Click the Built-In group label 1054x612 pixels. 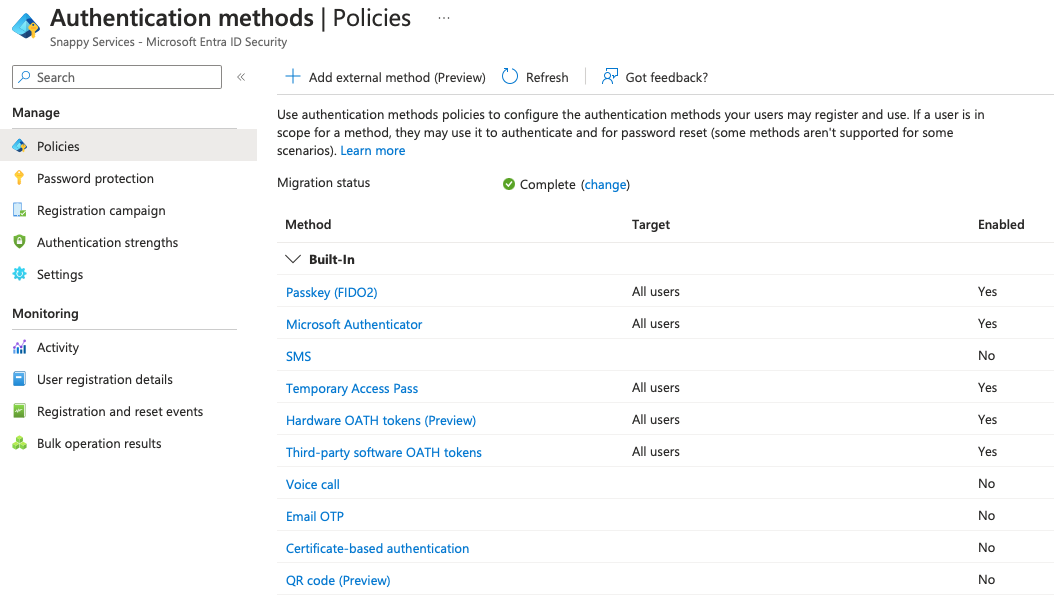tap(331, 259)
